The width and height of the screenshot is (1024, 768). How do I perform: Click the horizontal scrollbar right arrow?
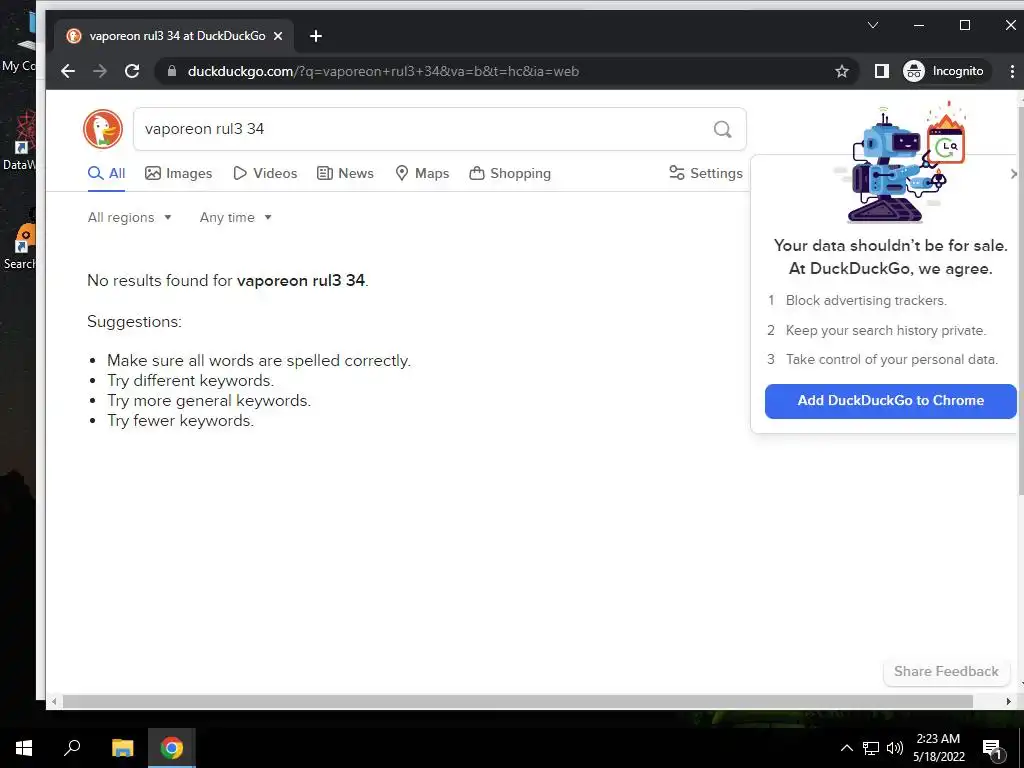tap(1008, 701)
